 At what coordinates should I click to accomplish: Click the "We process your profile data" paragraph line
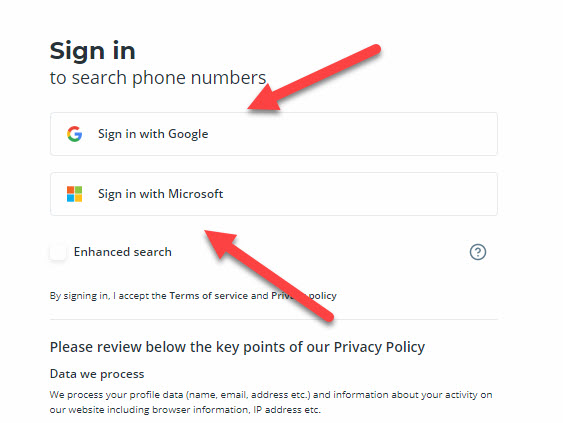[271, 395]
